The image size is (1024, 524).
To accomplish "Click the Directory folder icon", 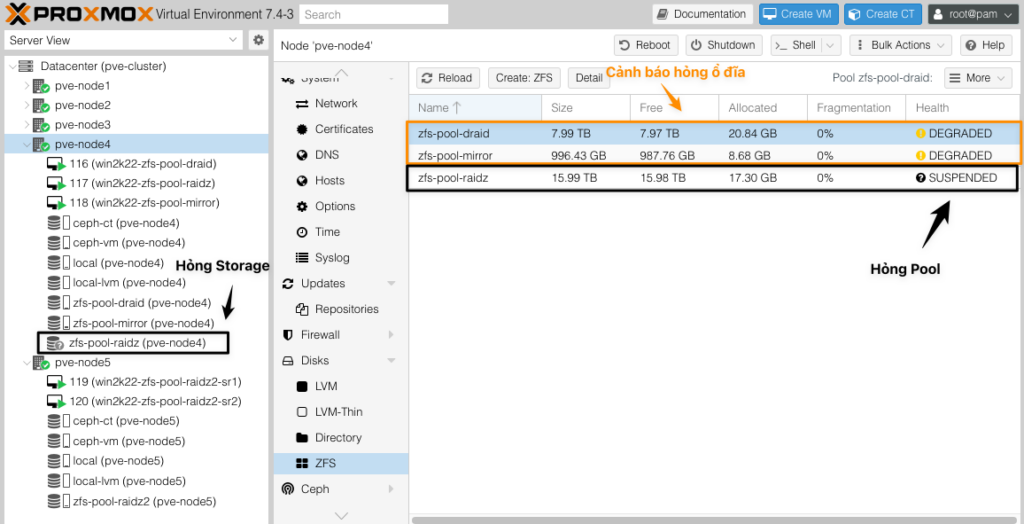I will click(x=302, y=438).
